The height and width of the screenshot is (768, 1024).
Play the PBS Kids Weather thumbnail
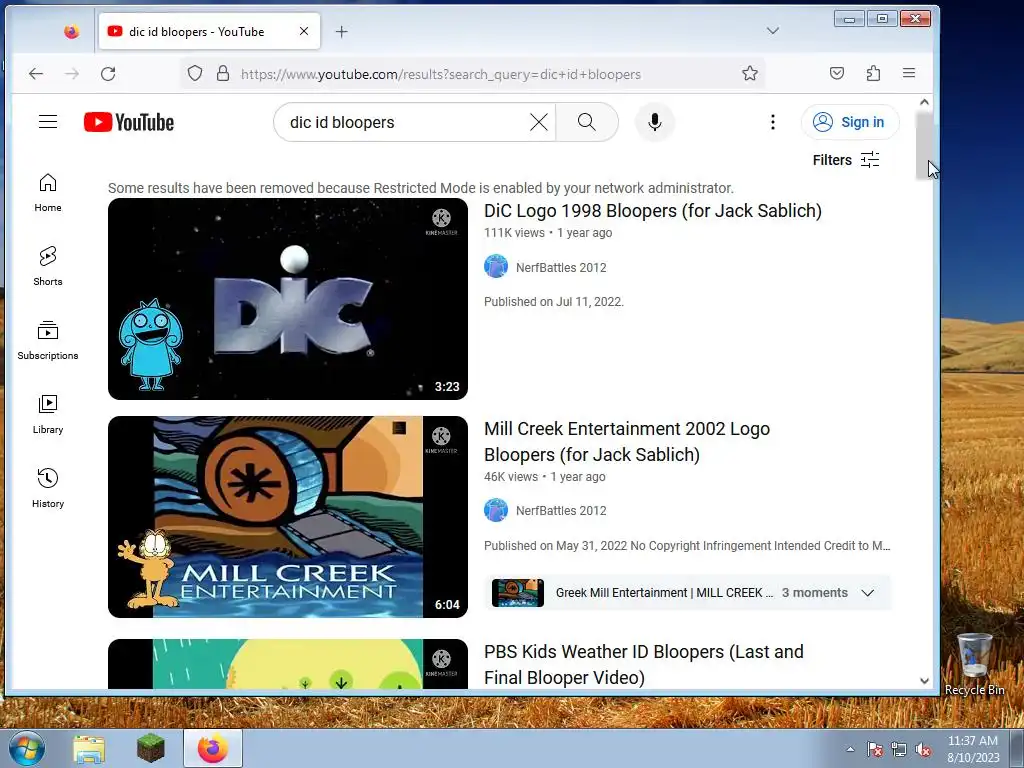(x=288, y=664)
